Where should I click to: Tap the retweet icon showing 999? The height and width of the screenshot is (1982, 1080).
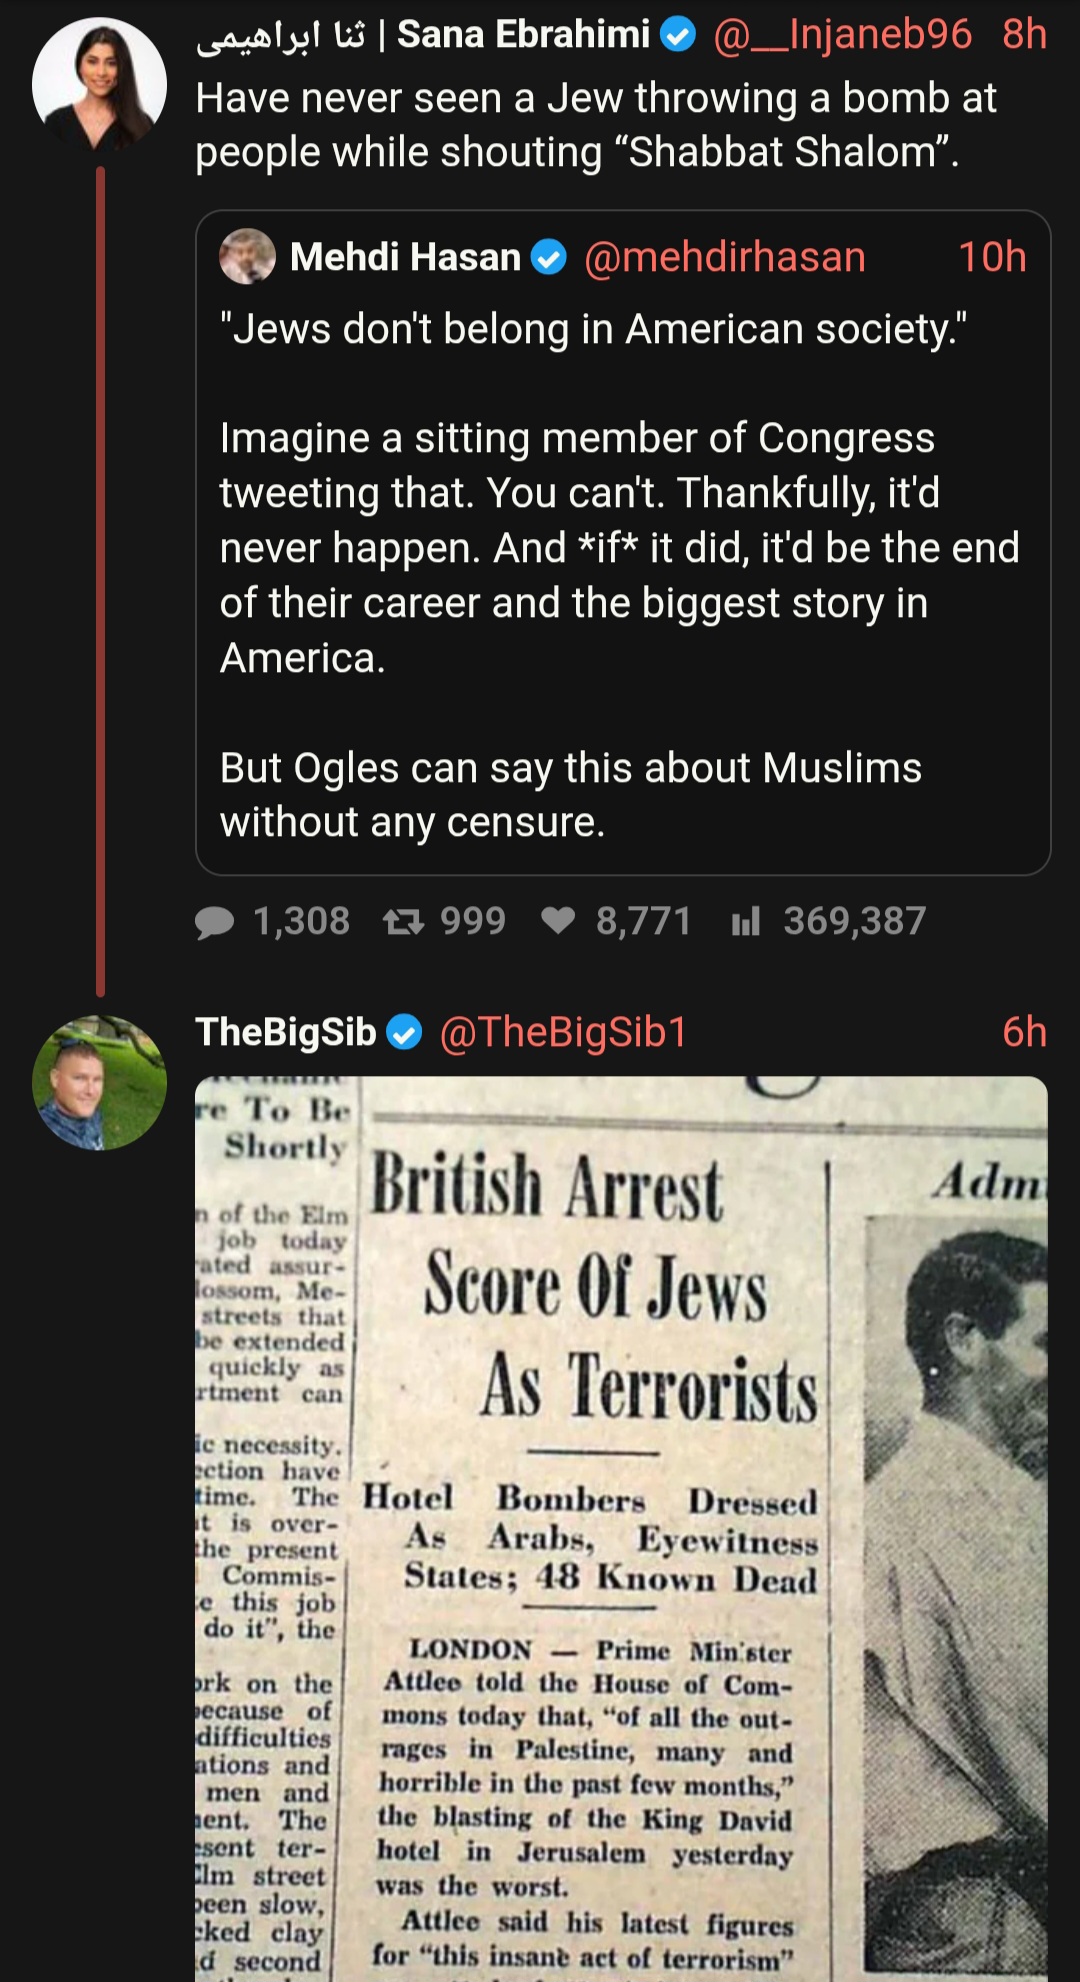[x=403, y=921]
